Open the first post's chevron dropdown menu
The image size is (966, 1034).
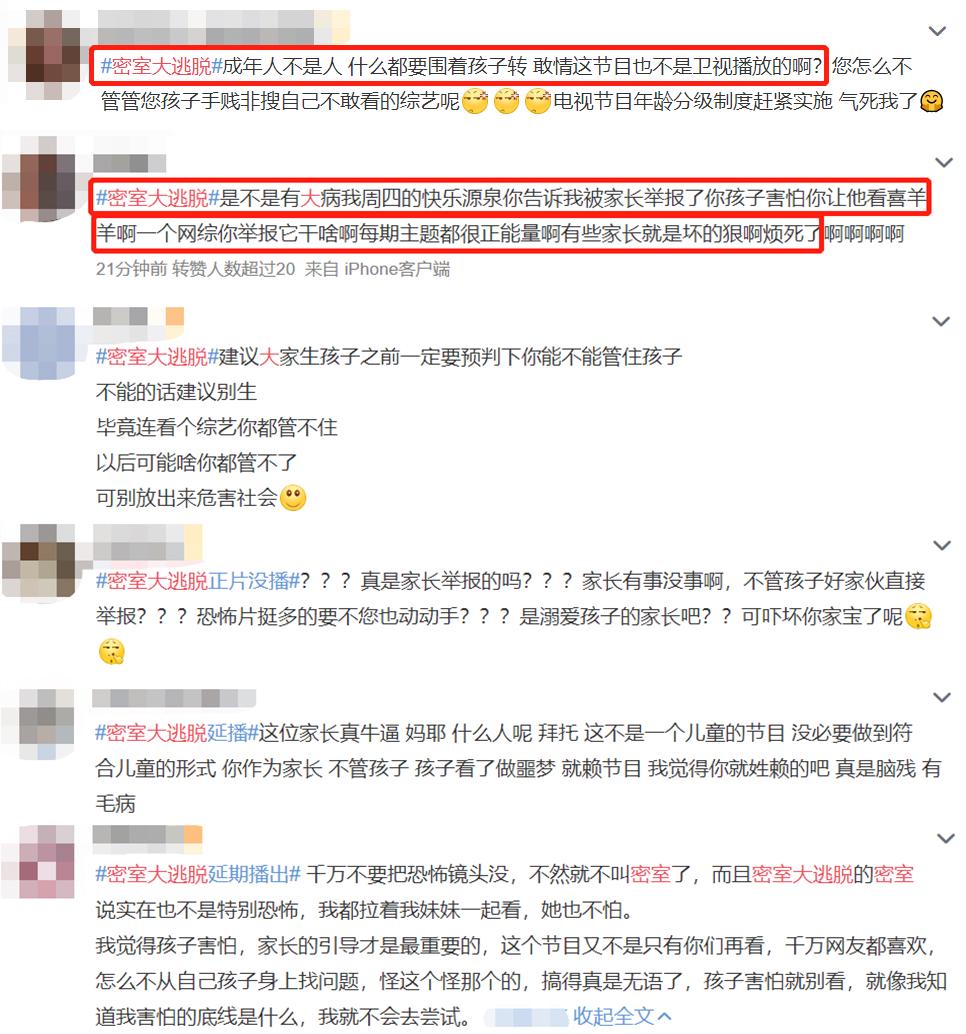tap(937, 31)
